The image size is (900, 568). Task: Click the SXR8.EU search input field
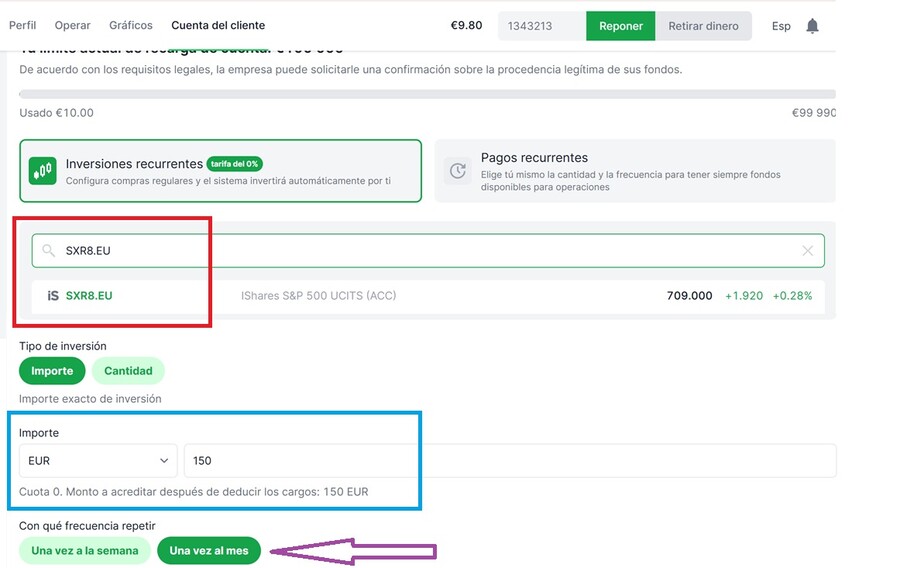428,251
